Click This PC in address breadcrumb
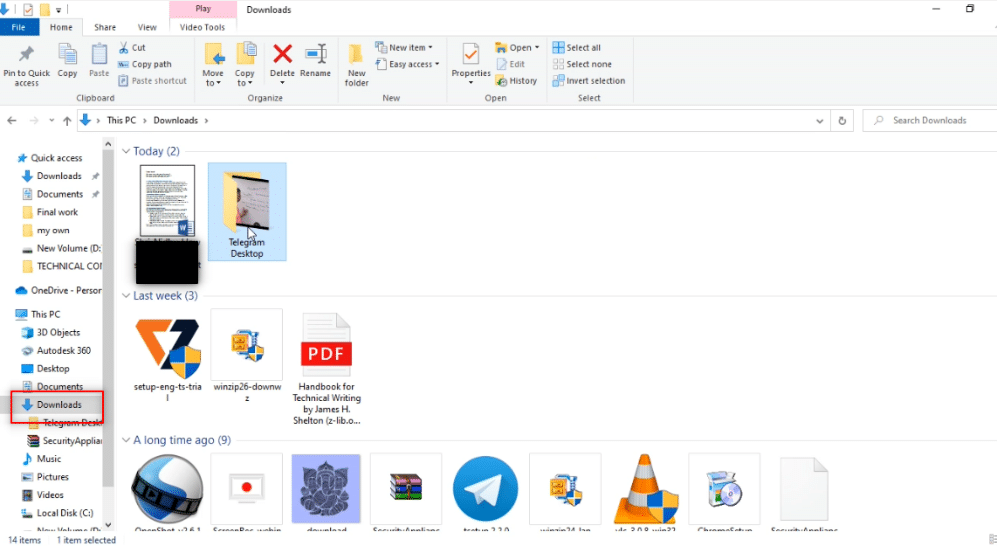 tap(121, 120)
